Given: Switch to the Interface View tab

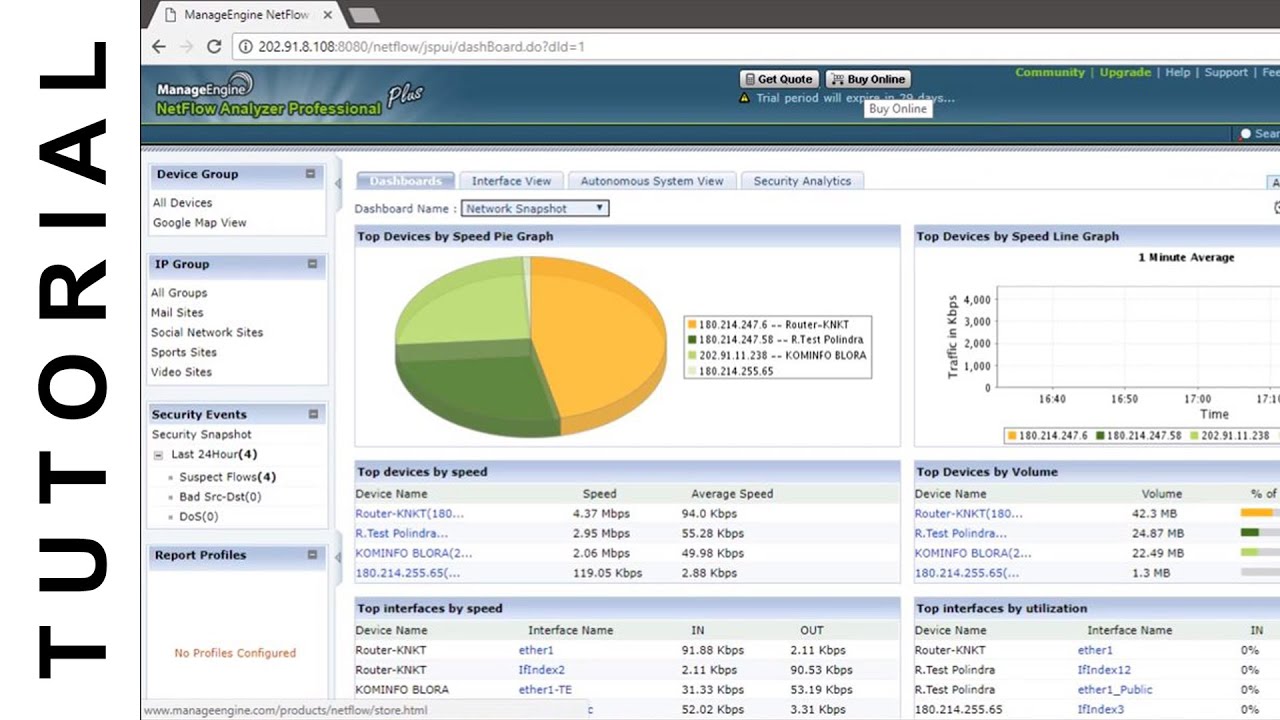Looking at the screenshot, I should coord(511,181).
